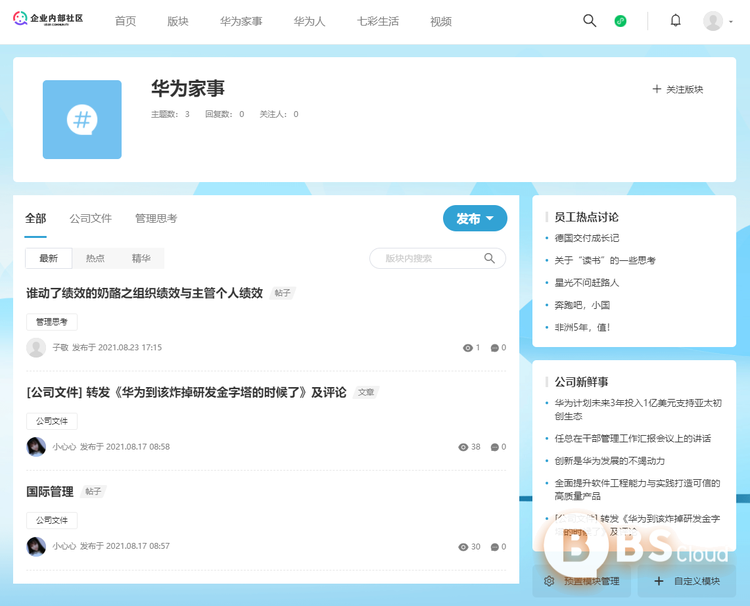Screen dimensions: 750x606
Task: Open post 转发《华为到该炸掉研发金字塔的时候了》及评论
Action: (x=186, y=392)
